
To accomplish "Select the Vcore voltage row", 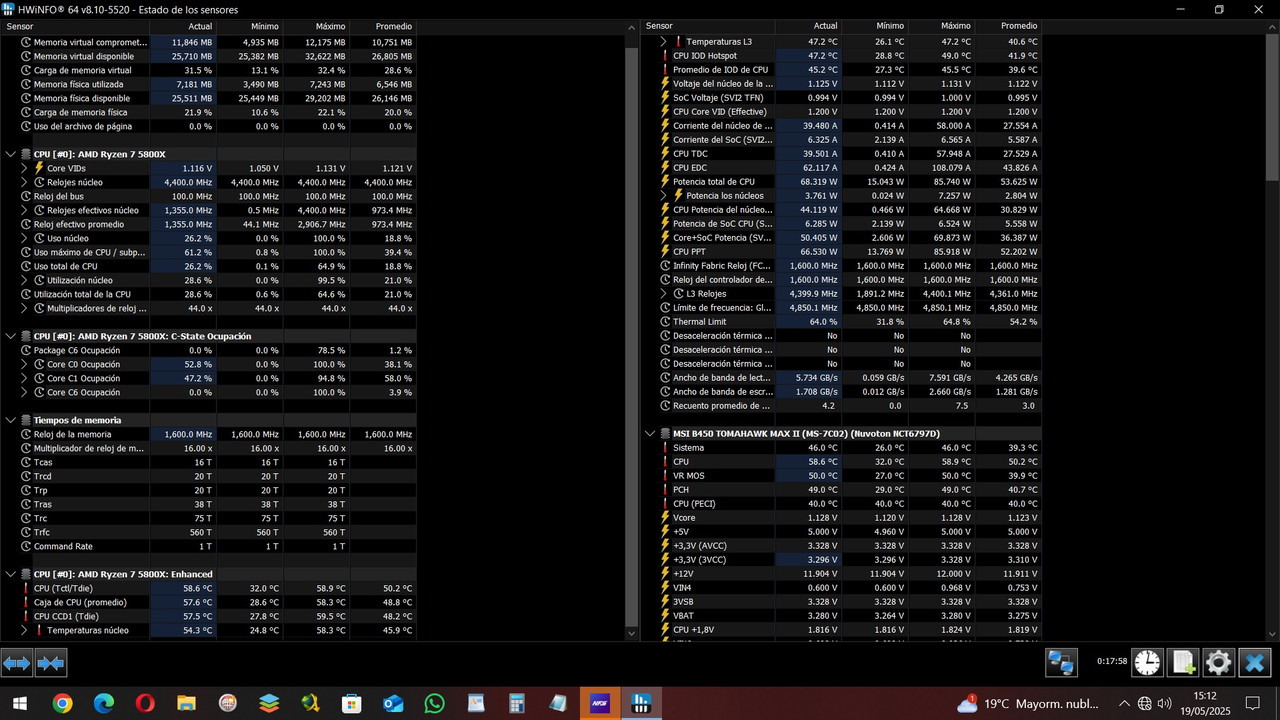I will click(841, 518).
